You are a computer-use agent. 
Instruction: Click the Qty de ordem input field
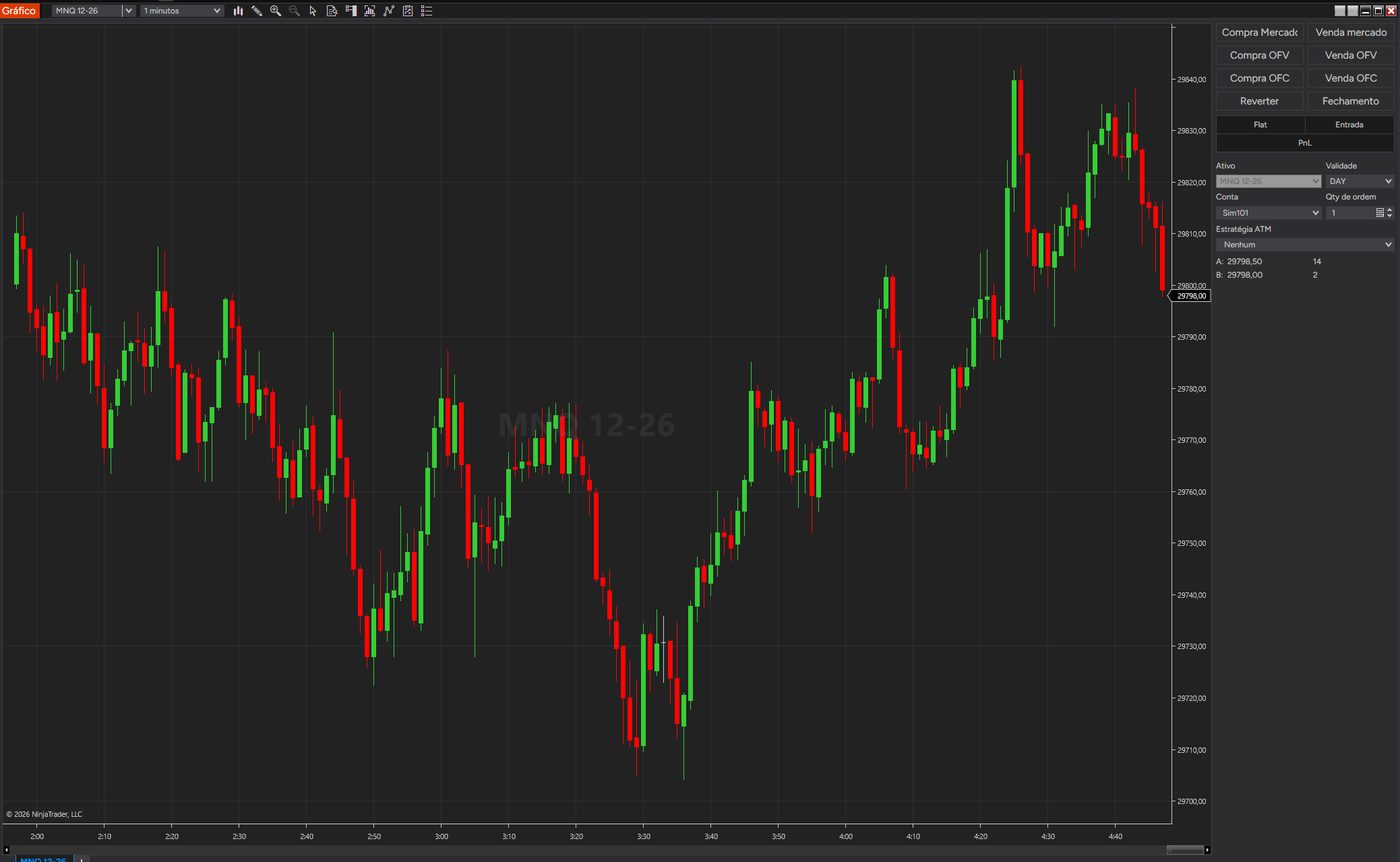(1350, 213)
